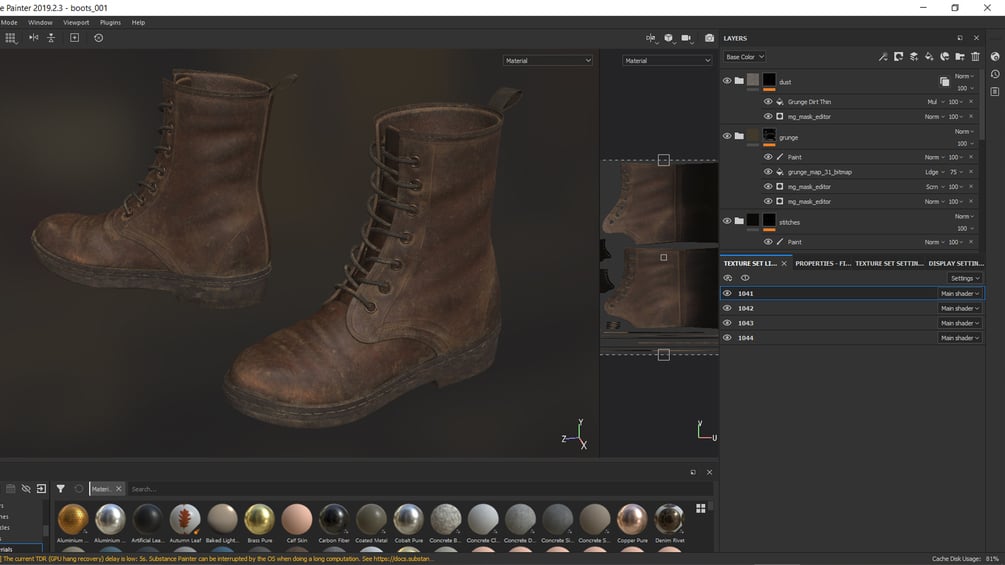The width and height of the screenshot is (1005, 565).
Task: Click the Settings button in Texture Set List
Action: [x=964, y=278]
